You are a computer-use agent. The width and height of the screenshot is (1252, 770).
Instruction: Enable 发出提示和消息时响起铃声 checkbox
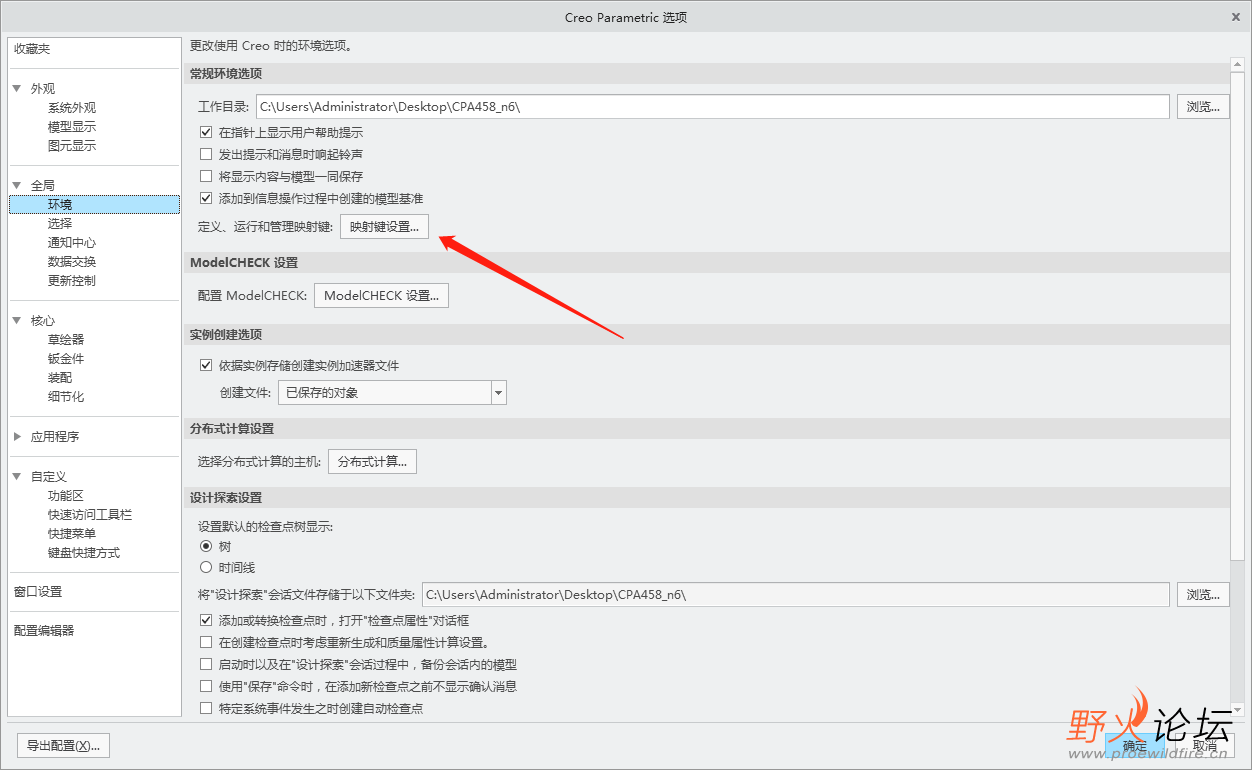point(206,154)
